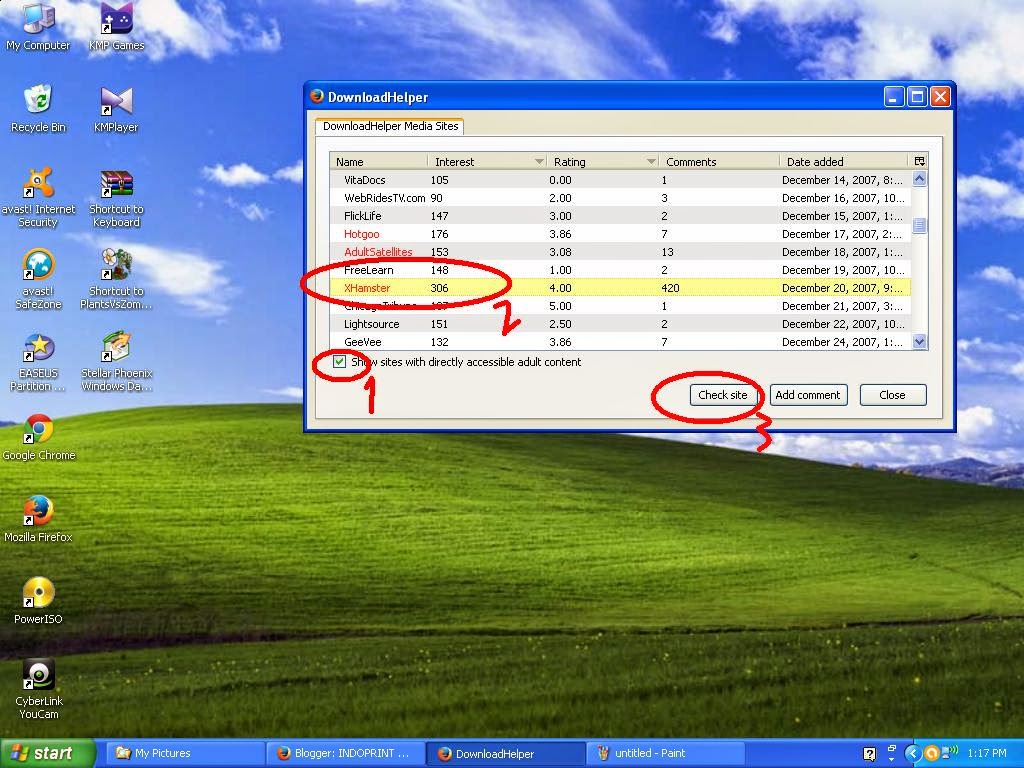
Task: Launch KMPlayer from desktop
Action: pyautogui.click(x=116, y=110)
